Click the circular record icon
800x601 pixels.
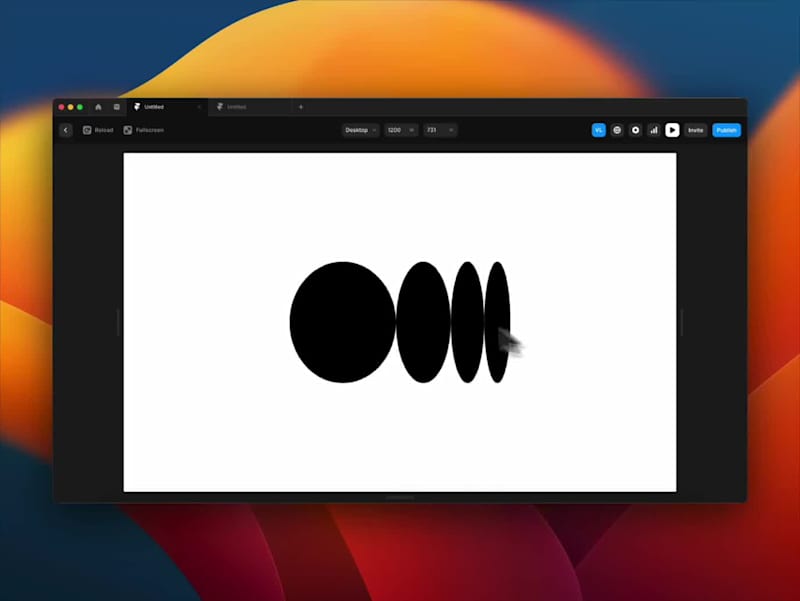[635, 130]
